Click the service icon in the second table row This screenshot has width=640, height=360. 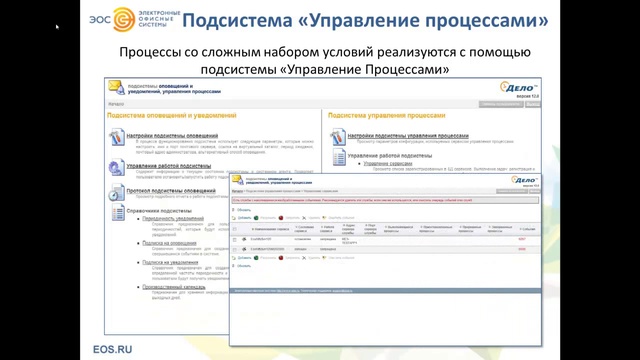click(244, 249)
